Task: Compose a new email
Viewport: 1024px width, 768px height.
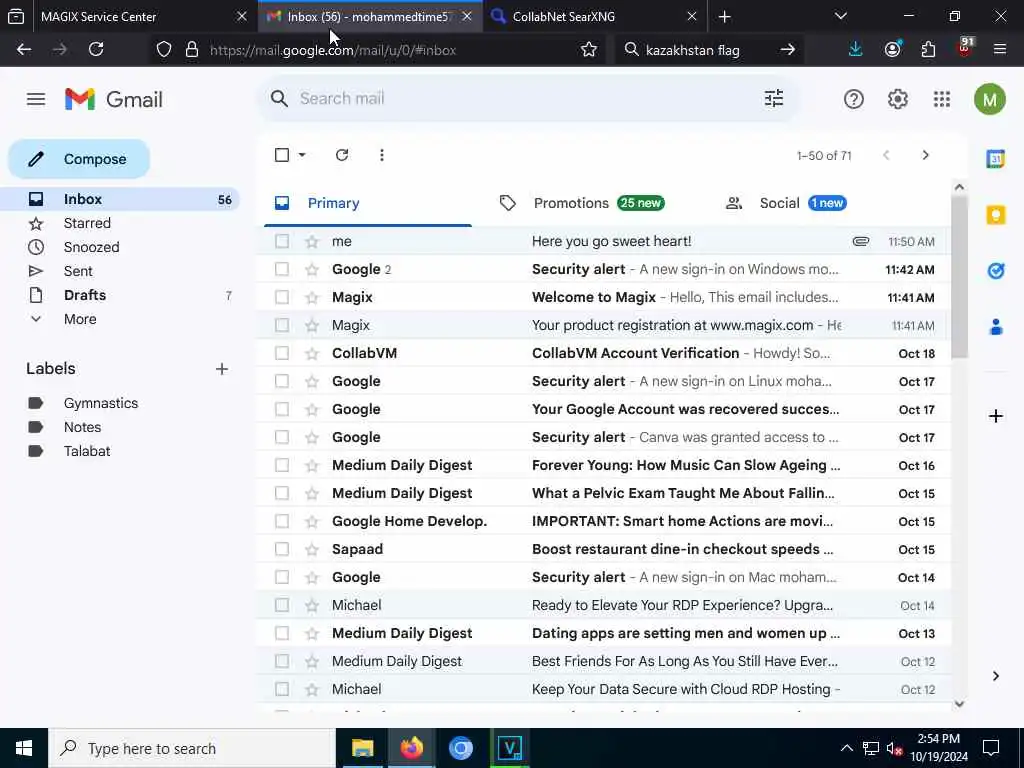Action: [x=79, y=159]
